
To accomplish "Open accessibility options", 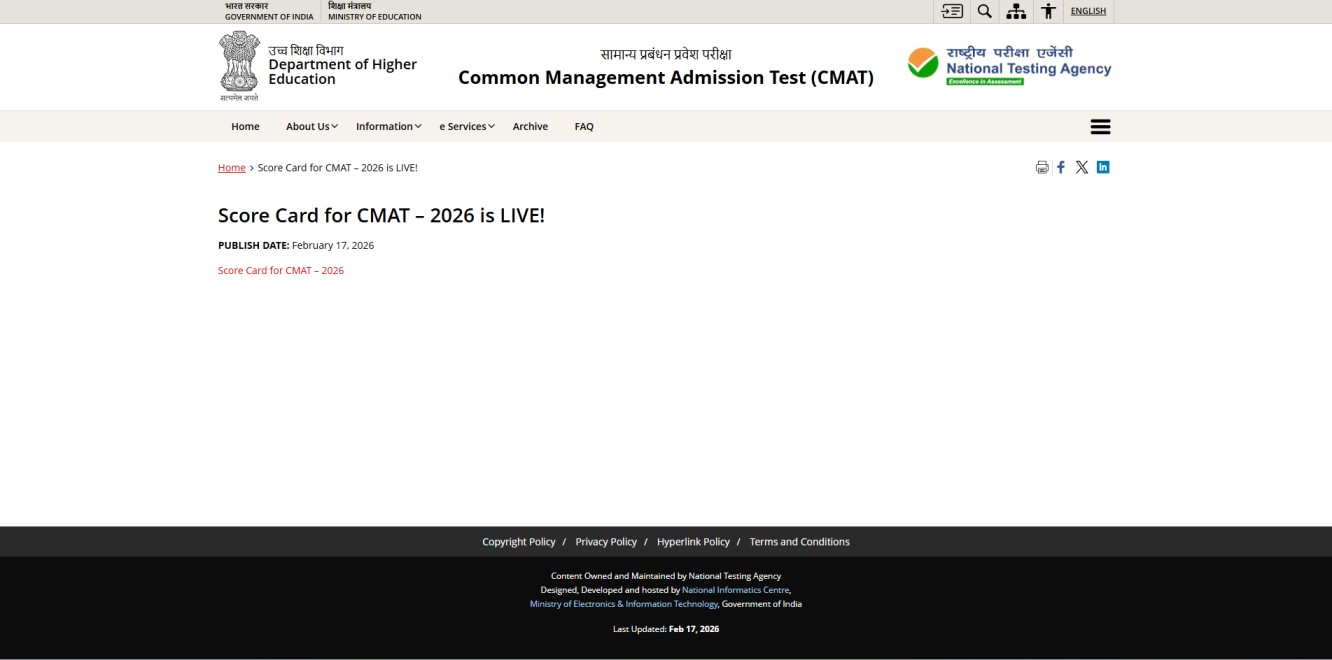I will (x=1048, y=11).
